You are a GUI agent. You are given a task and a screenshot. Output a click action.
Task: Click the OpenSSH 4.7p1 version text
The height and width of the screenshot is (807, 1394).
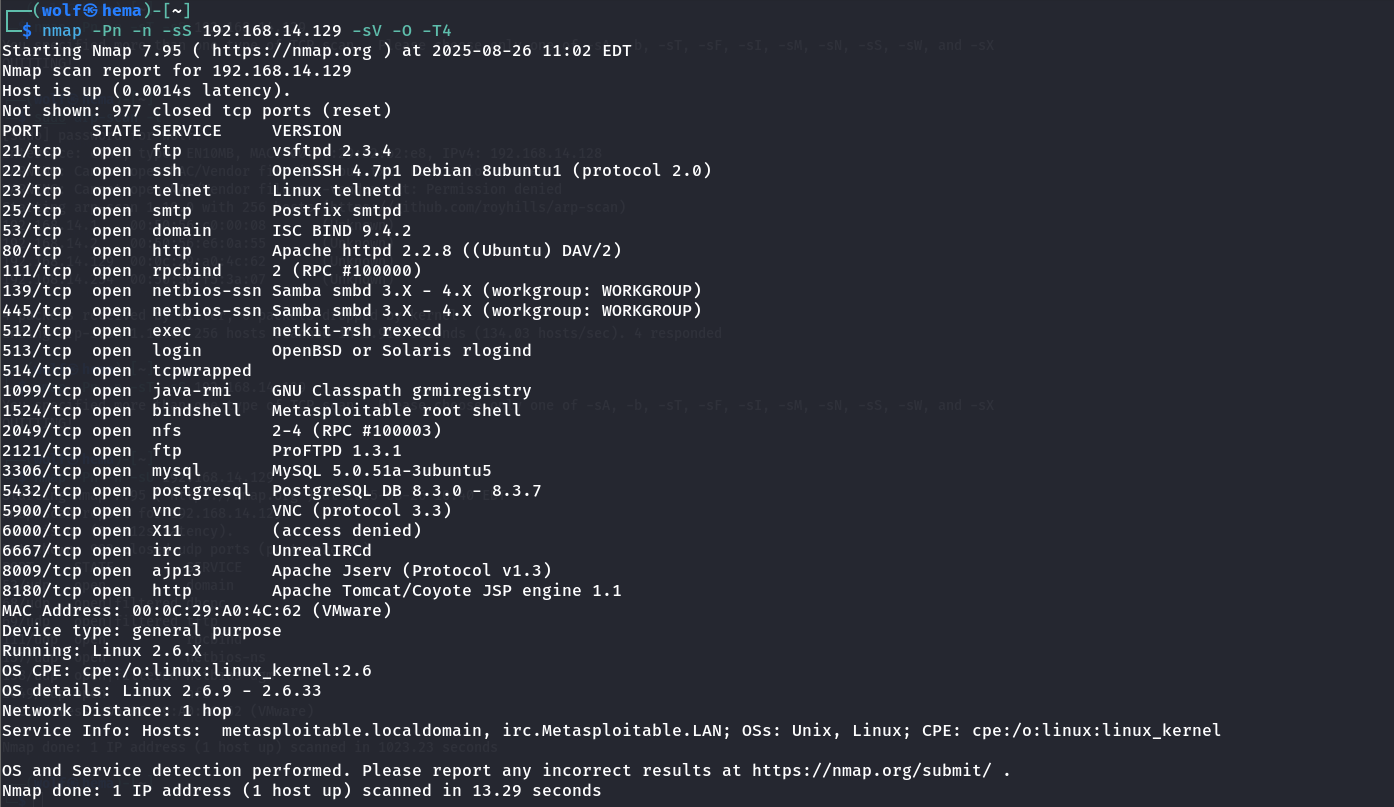point(492,170)
